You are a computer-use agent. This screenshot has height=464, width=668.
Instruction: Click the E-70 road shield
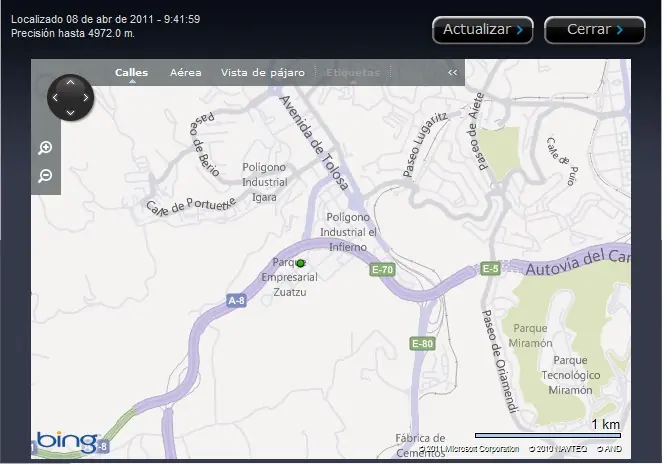(382, 270)
